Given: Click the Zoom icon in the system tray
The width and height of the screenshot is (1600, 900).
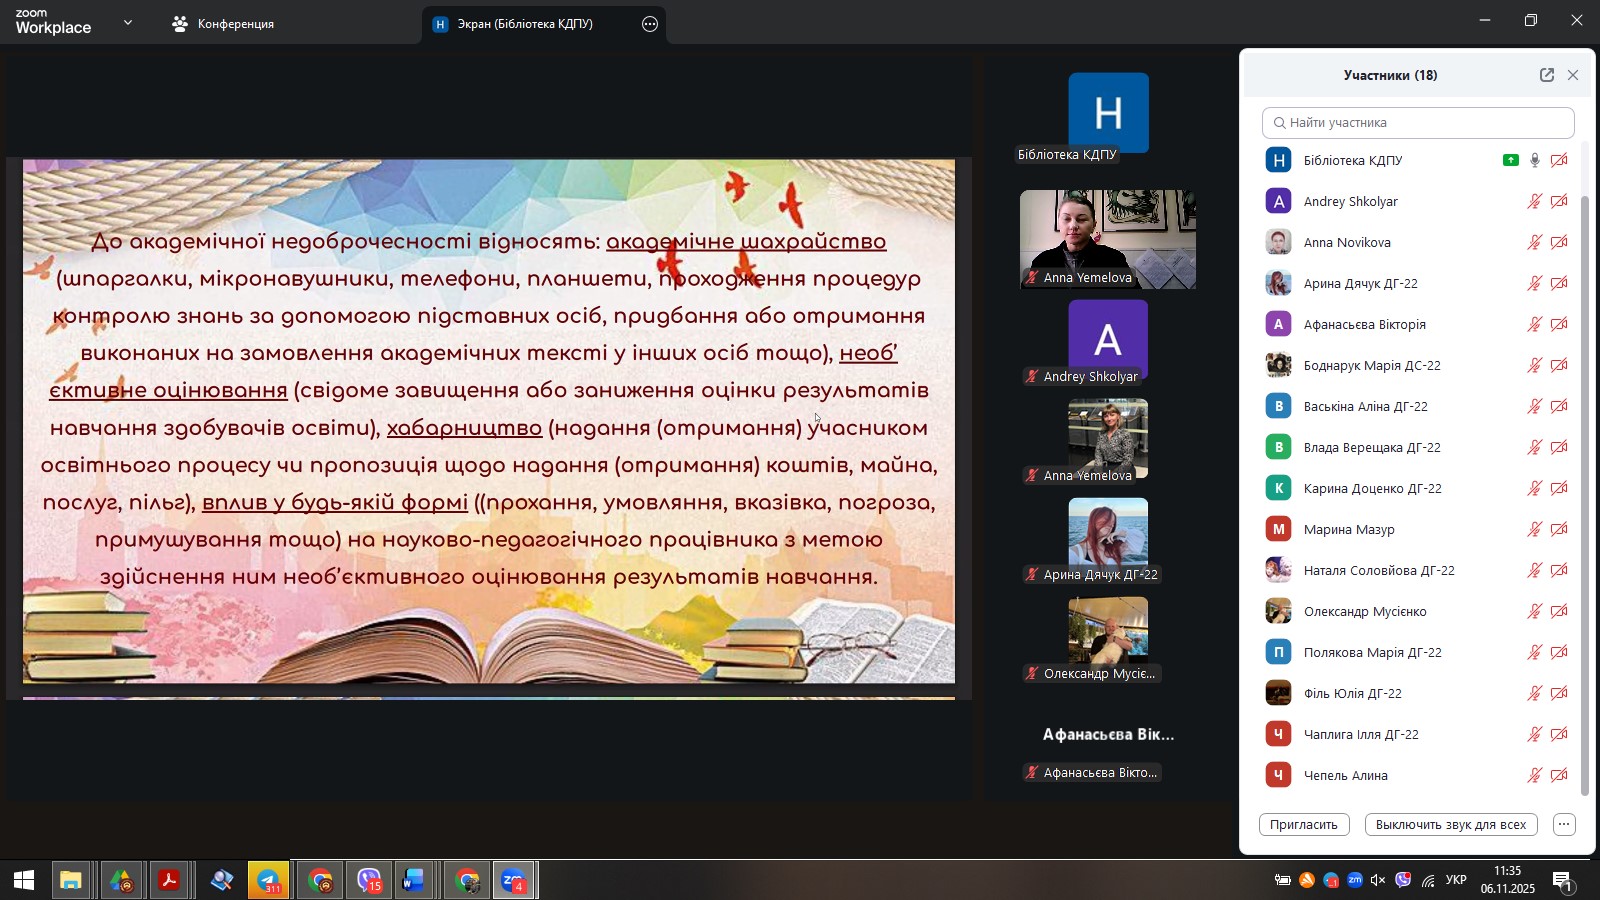Looking at the screenshot, I should click(1354, 880).
